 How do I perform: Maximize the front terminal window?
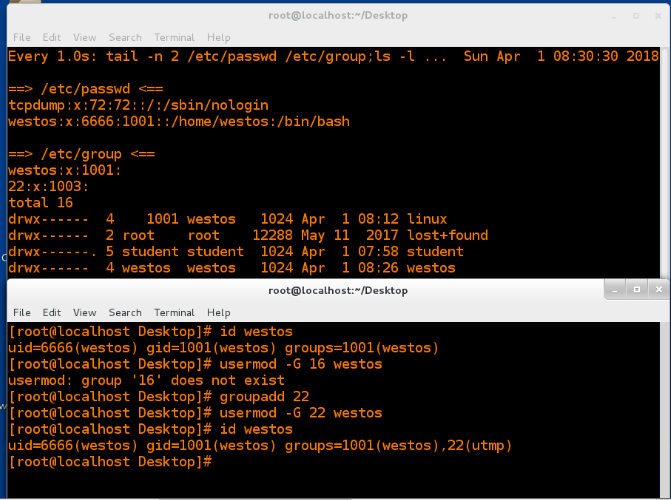(637, 290)
